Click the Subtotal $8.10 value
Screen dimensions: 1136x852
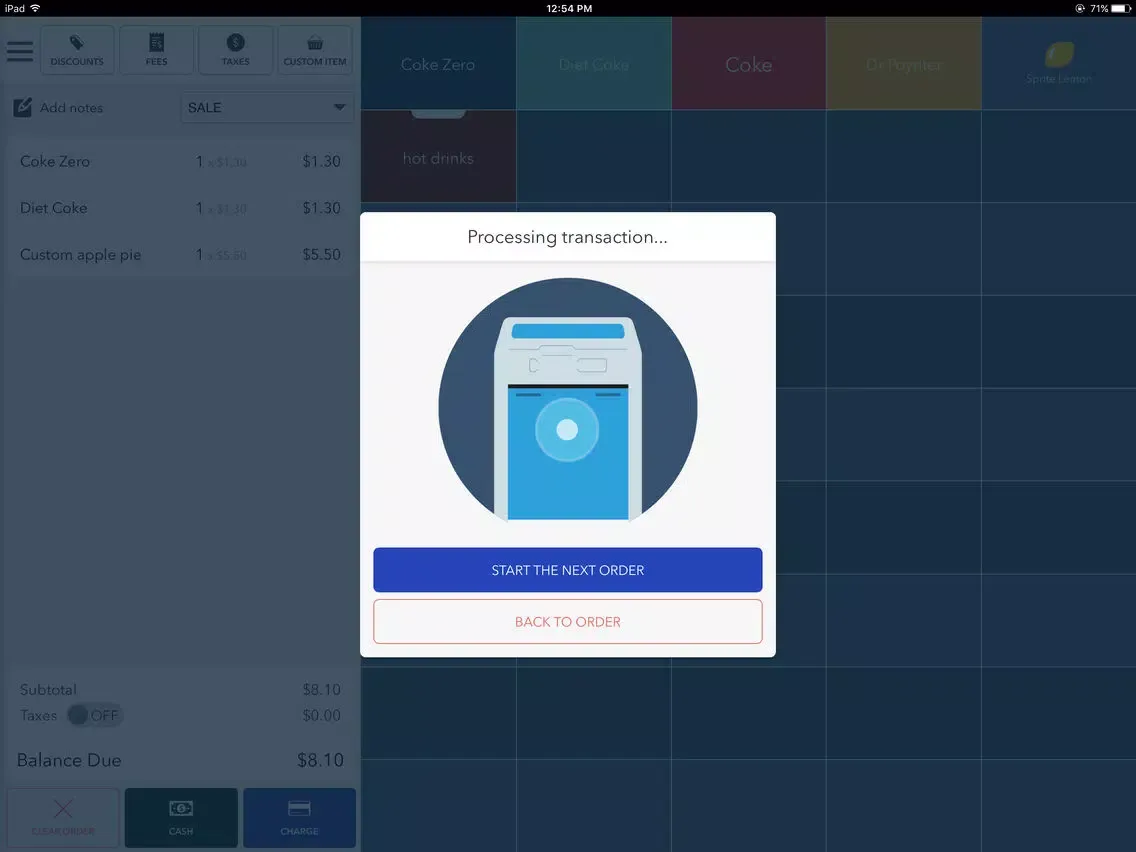[x=322, y=690]
